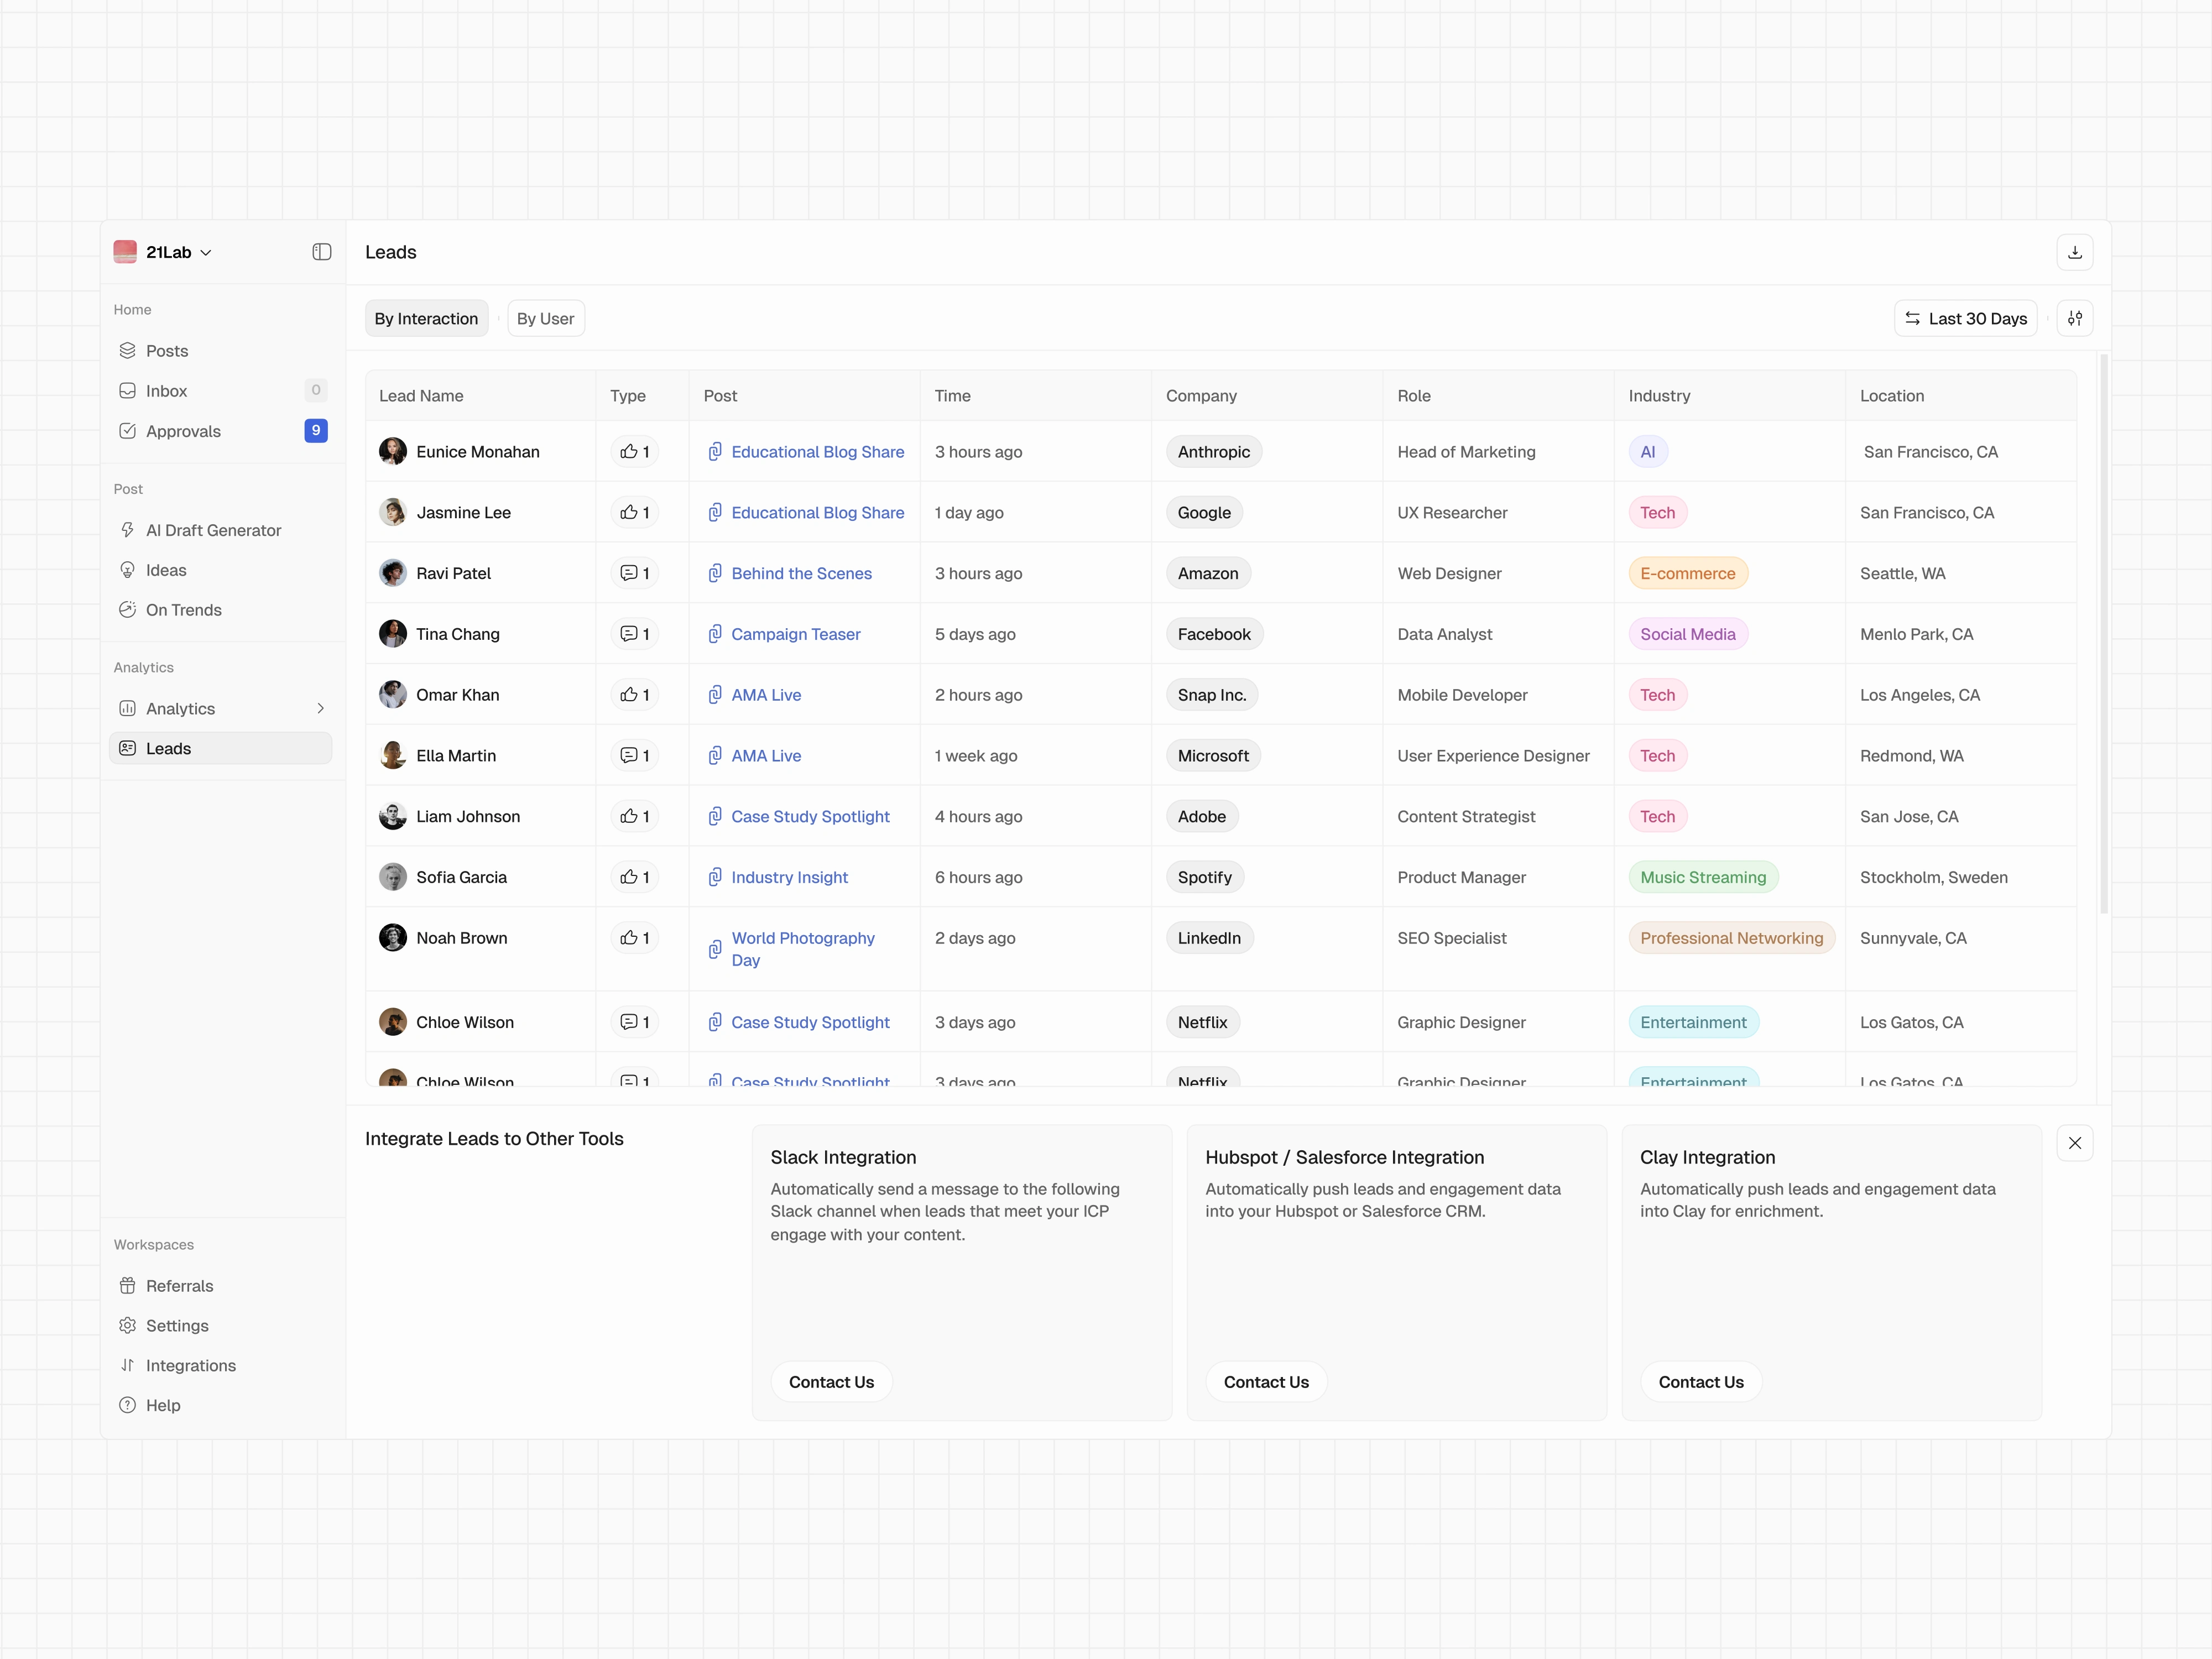Open Referrals gift icon
Screen dimensions: 2212x1659
click(128, 1285)
